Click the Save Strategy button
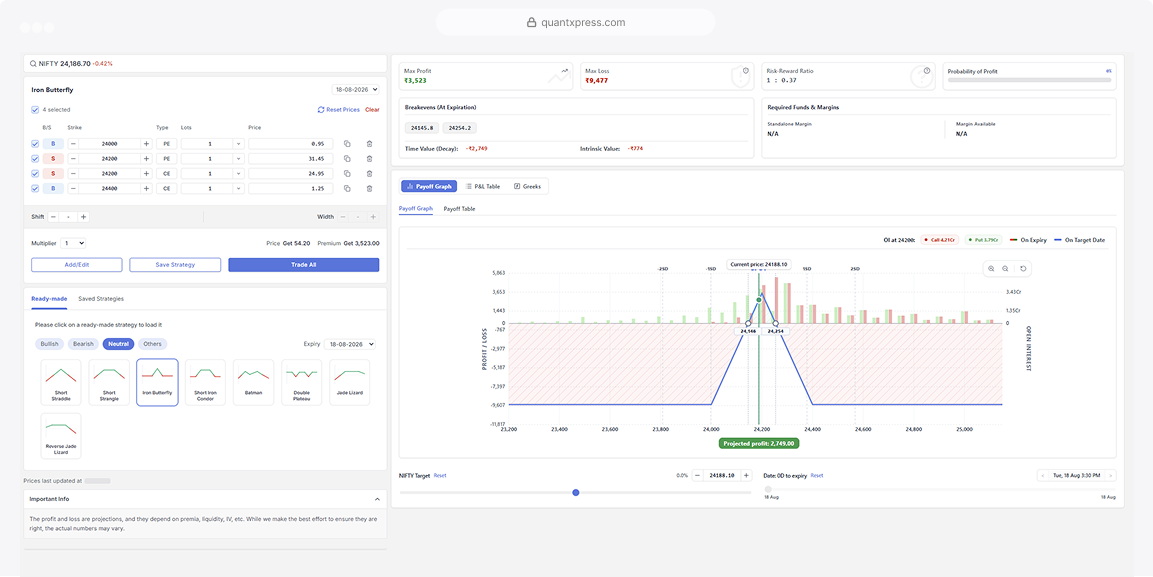 click(x=175, y=265)
